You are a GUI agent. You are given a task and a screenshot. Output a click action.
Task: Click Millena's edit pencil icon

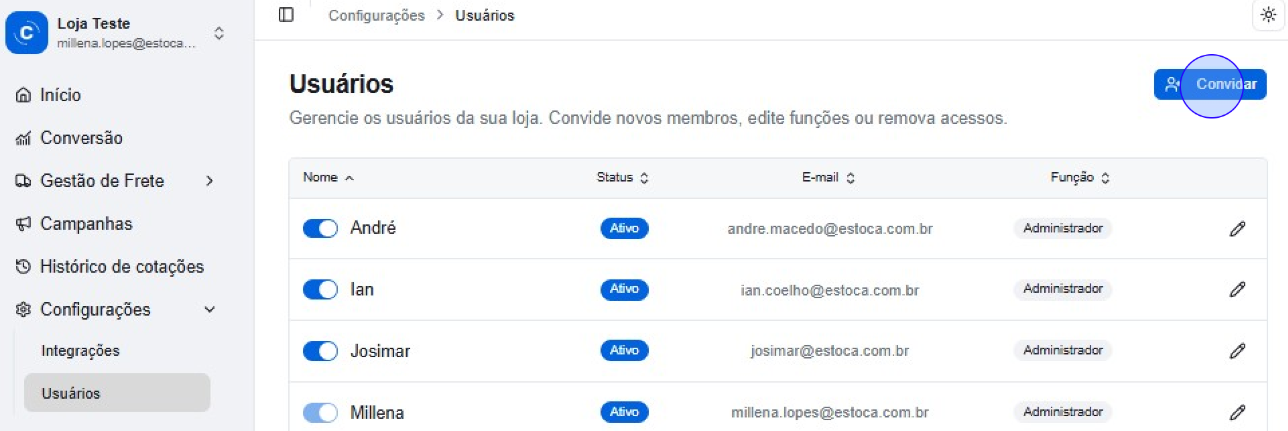[x=1237, y=412]
